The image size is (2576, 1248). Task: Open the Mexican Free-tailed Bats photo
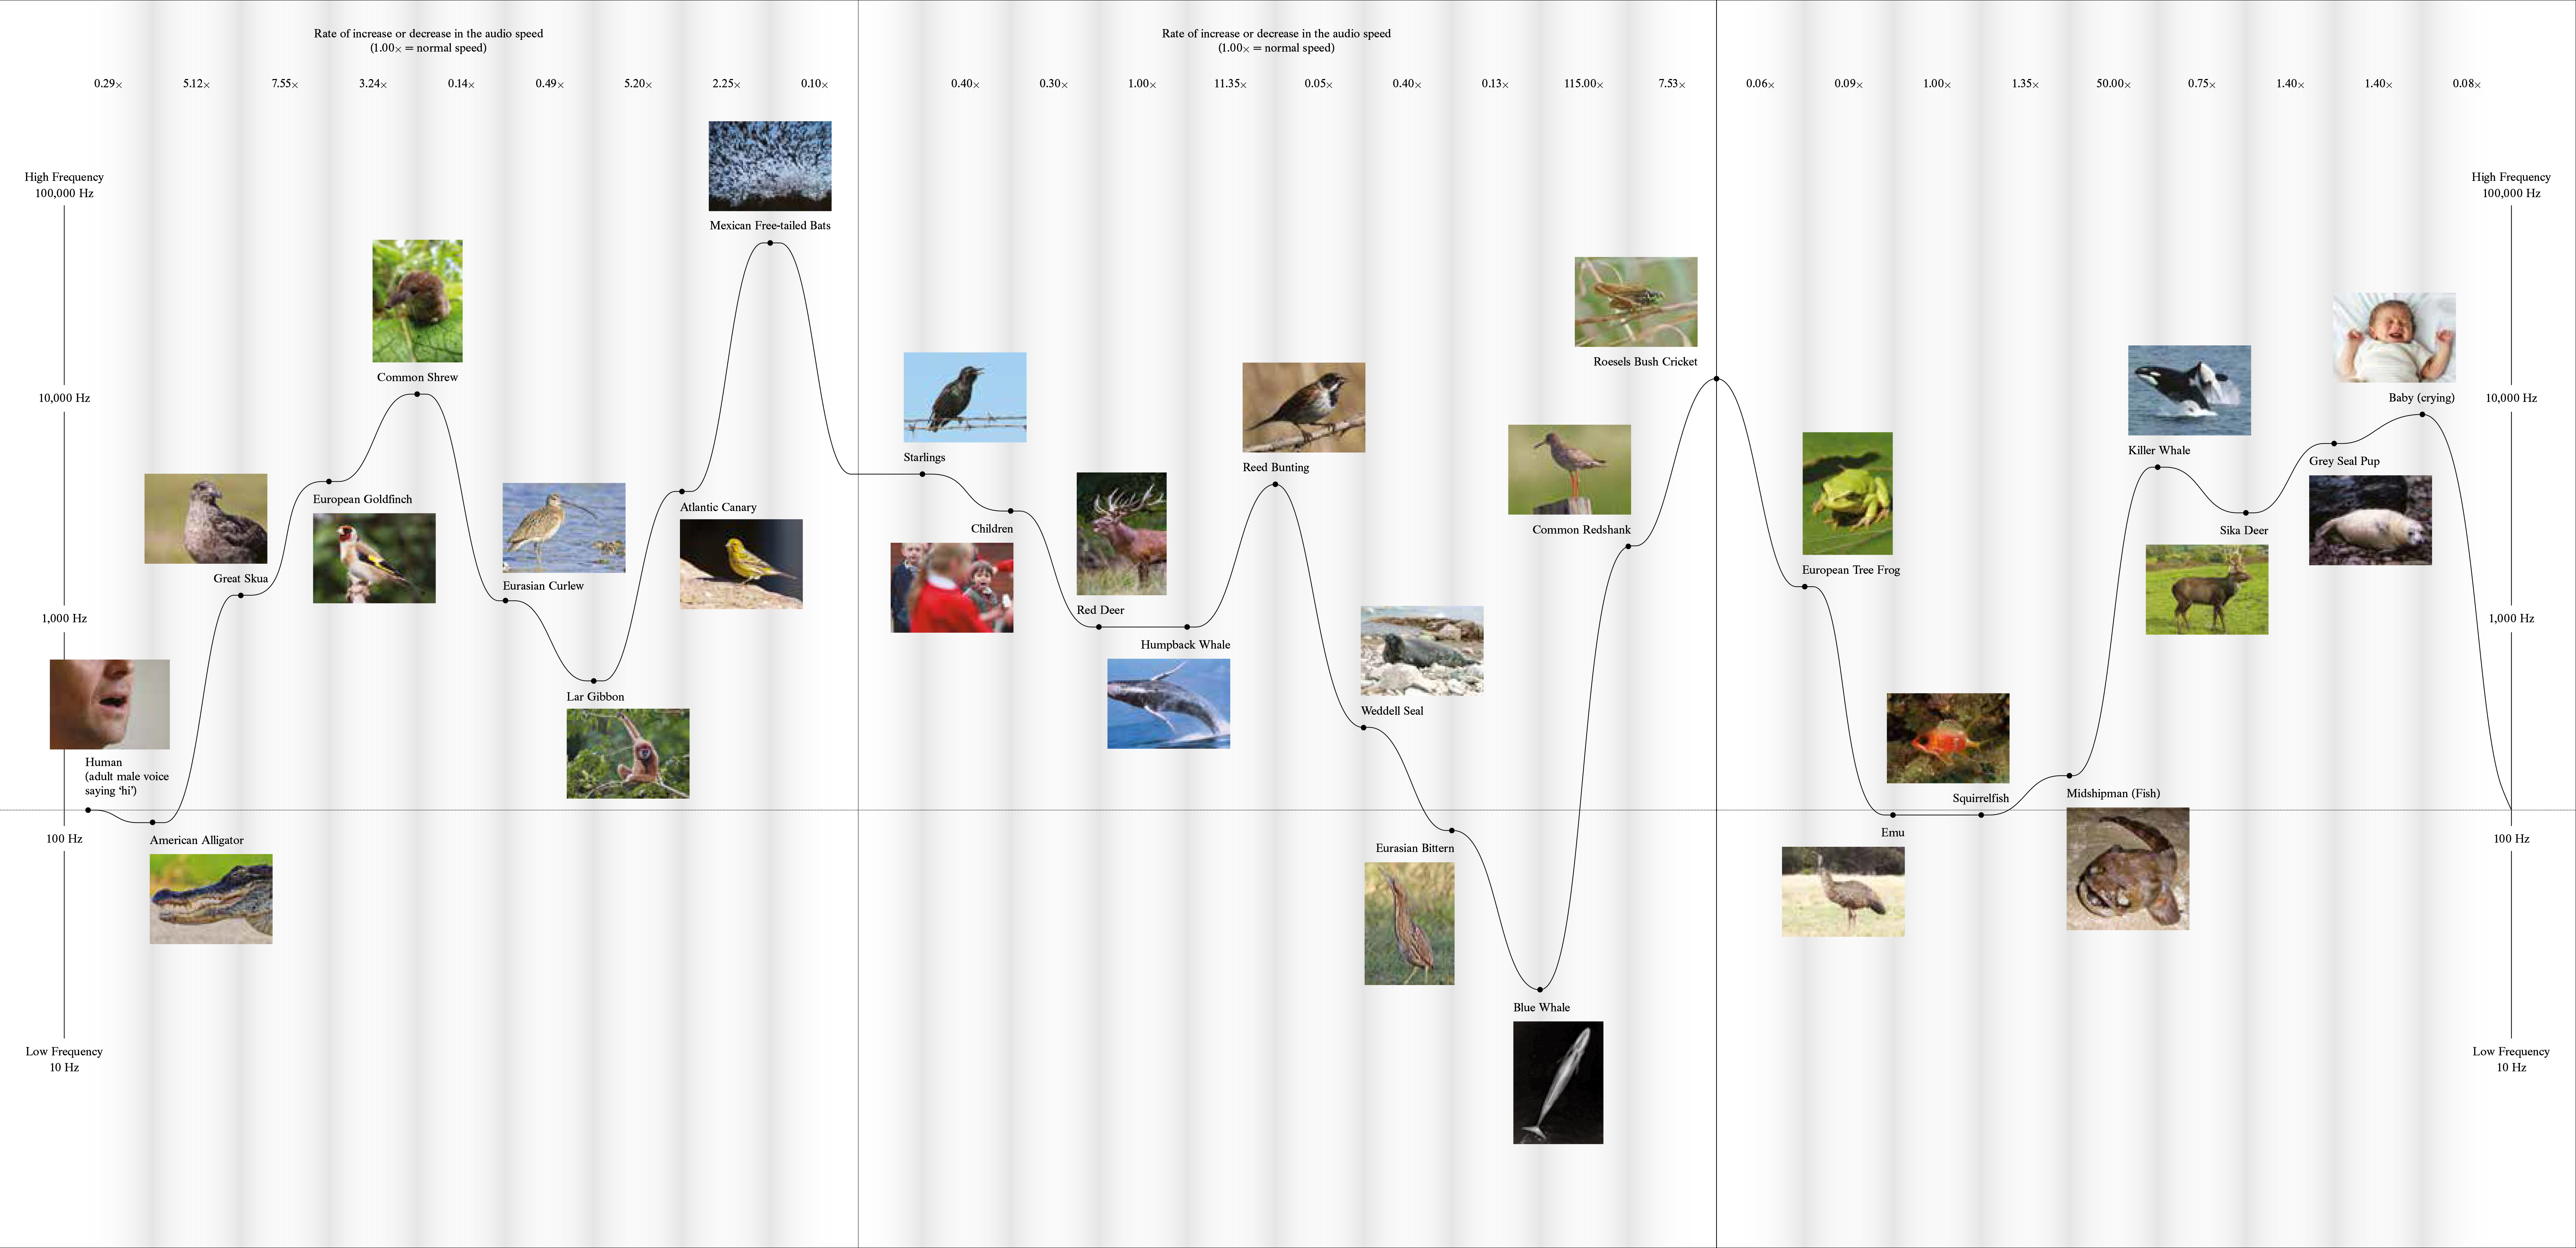[770, 166]
